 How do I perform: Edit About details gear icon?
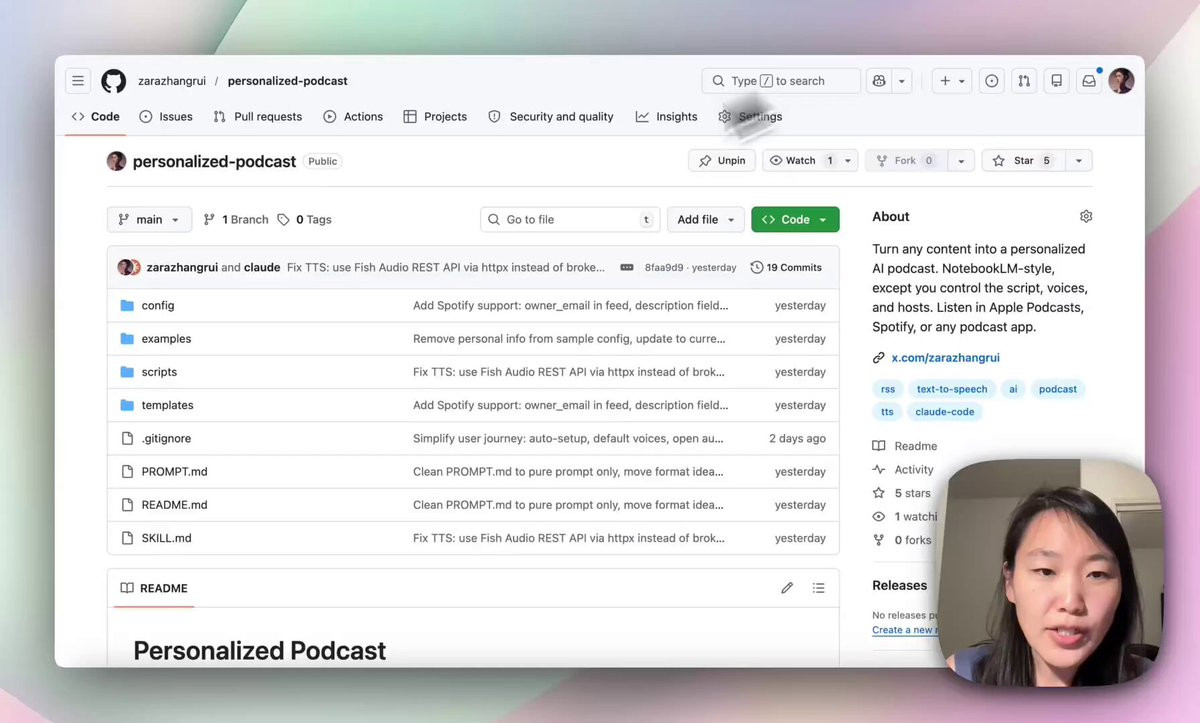[1086, 217]
